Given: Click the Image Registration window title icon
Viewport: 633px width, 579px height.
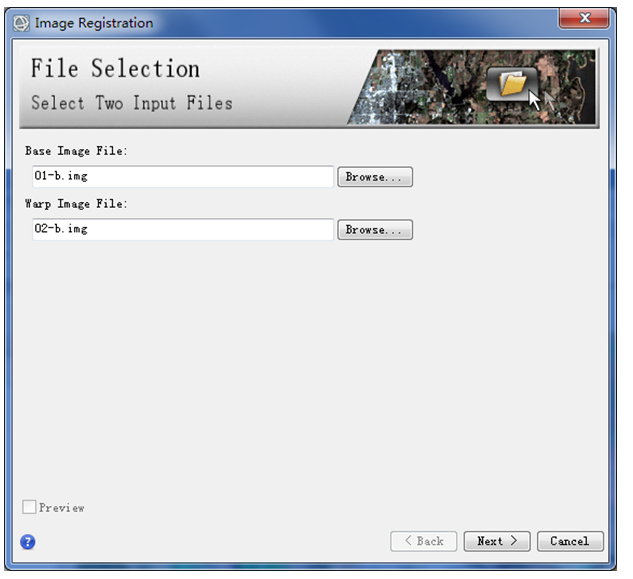Looking at the screenshot, I should 21,23.
